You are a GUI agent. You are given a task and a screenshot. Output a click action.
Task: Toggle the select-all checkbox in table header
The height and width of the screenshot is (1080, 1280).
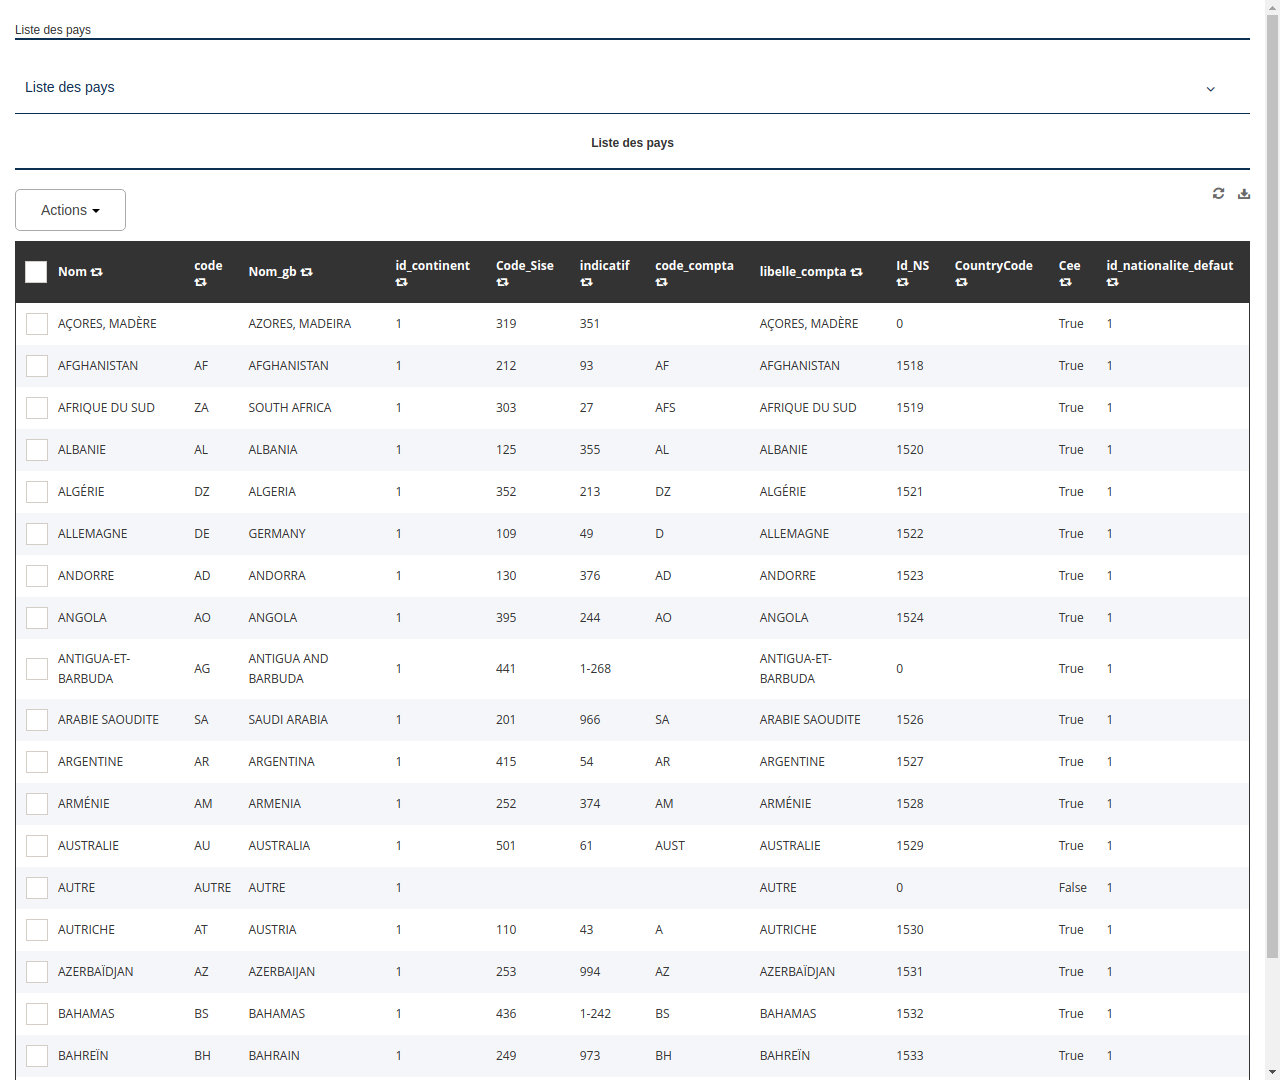tap(36, 271)
